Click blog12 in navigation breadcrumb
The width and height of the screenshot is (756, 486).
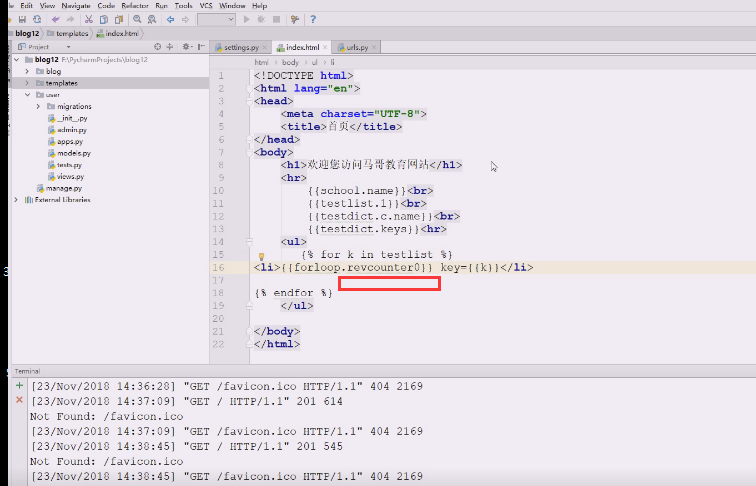tap(27, 33)
